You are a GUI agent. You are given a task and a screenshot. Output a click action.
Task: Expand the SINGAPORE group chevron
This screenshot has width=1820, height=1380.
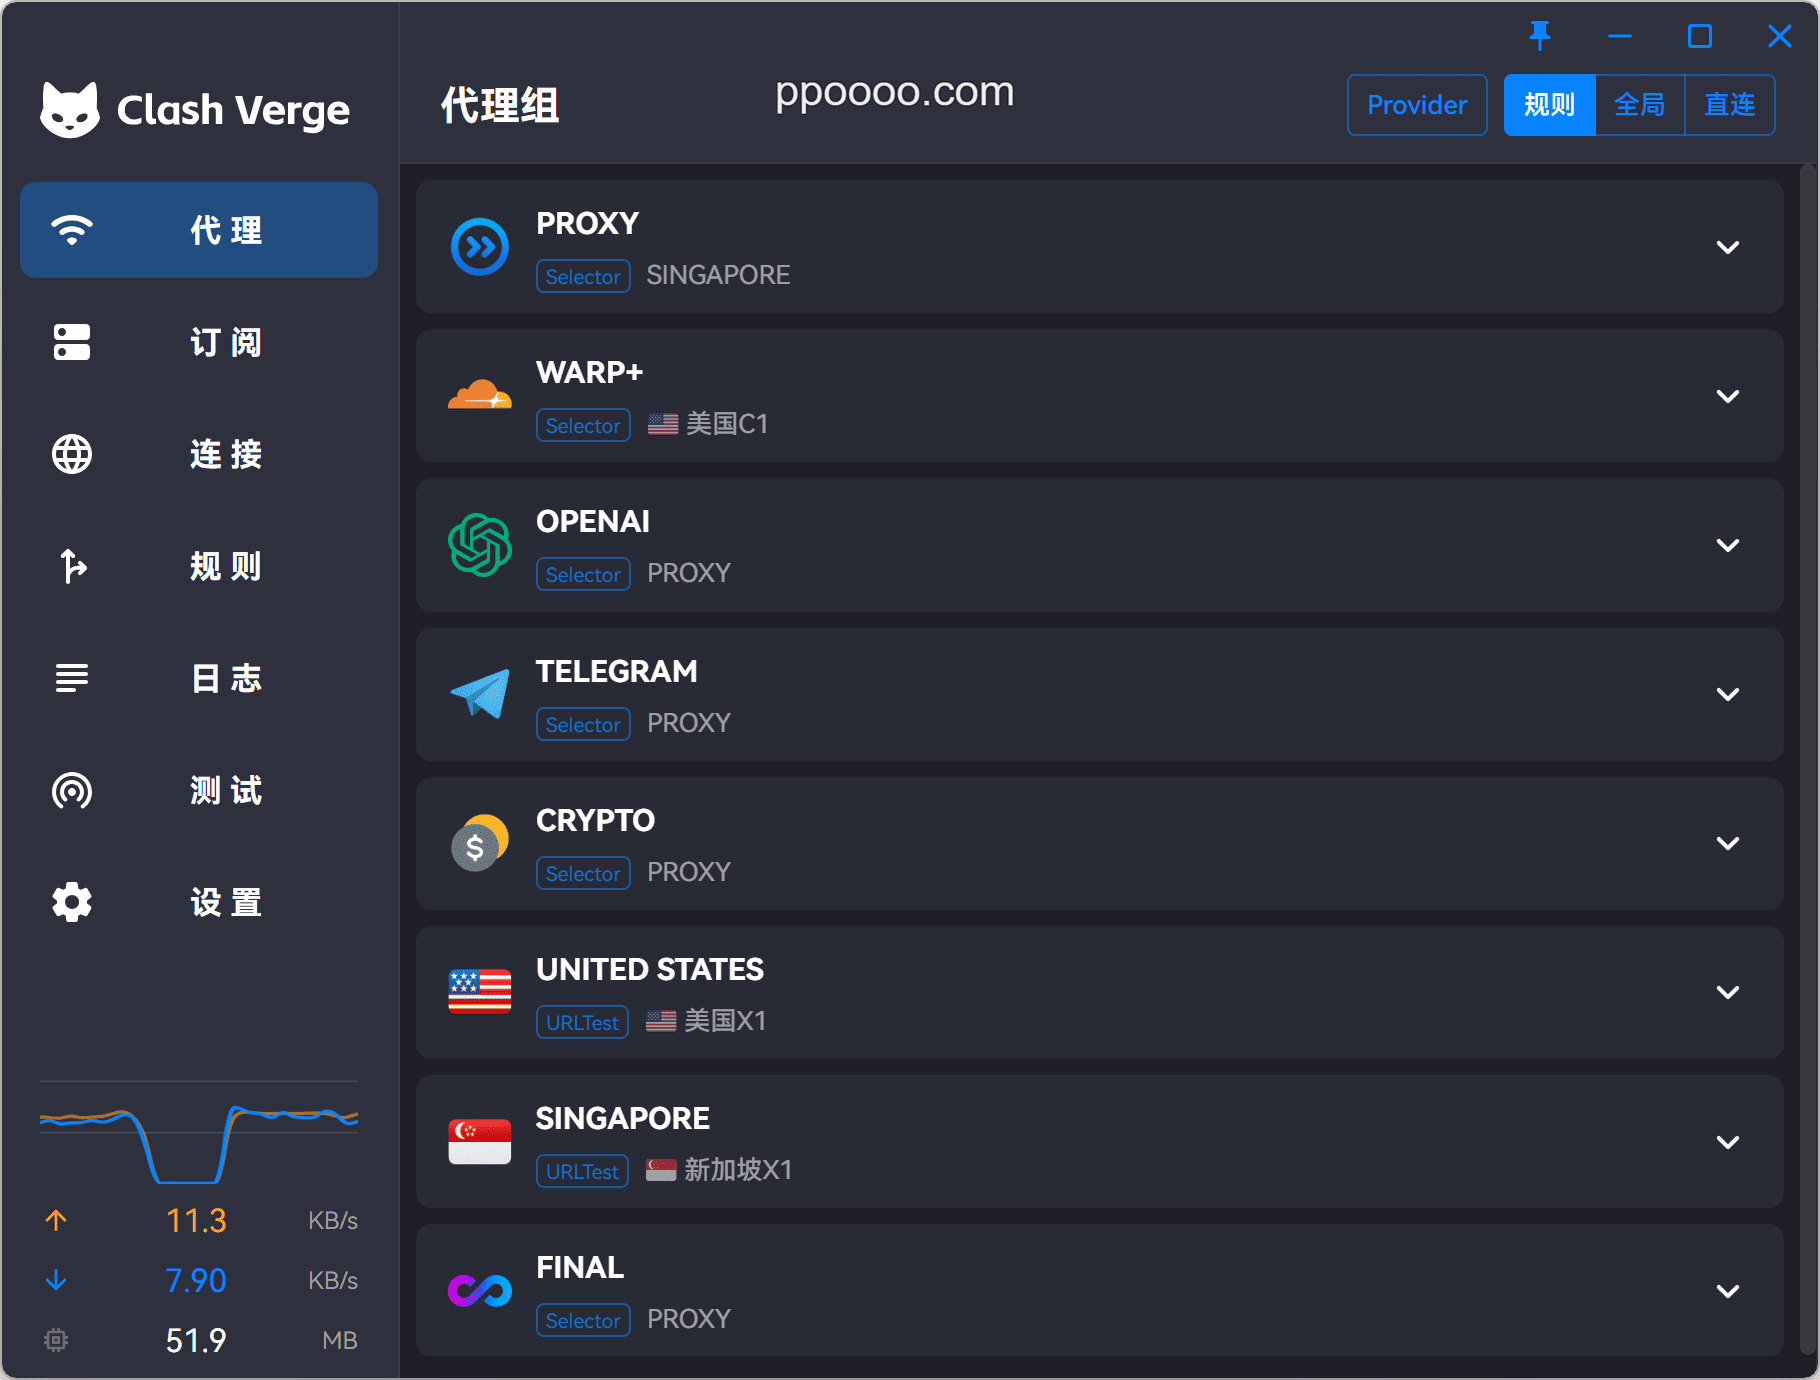pos(1728,1142)
